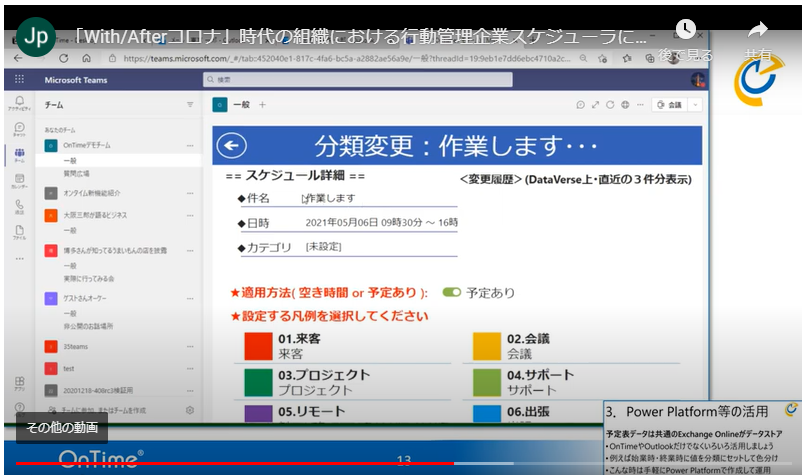The image size is (802, 475).
Task: Open the 35teams team
Action: pos(75,347)
